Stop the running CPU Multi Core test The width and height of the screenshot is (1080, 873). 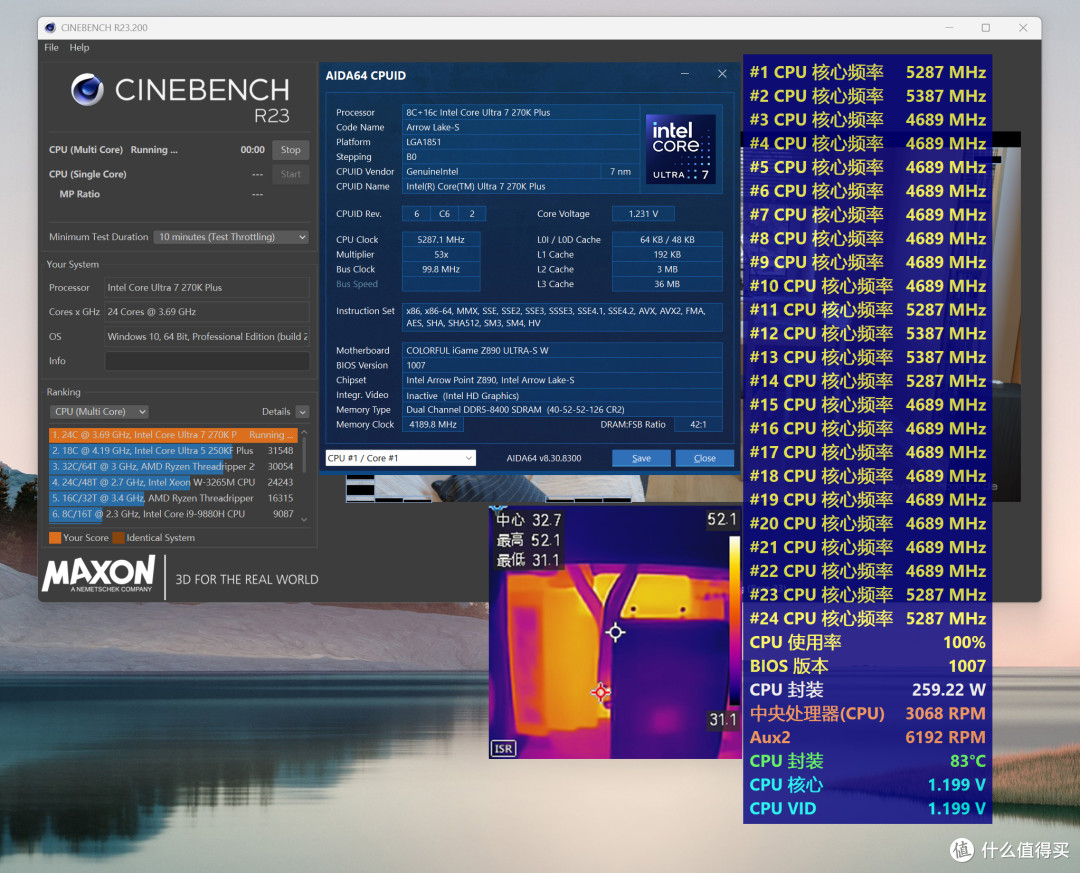click(x=290, y=150)
